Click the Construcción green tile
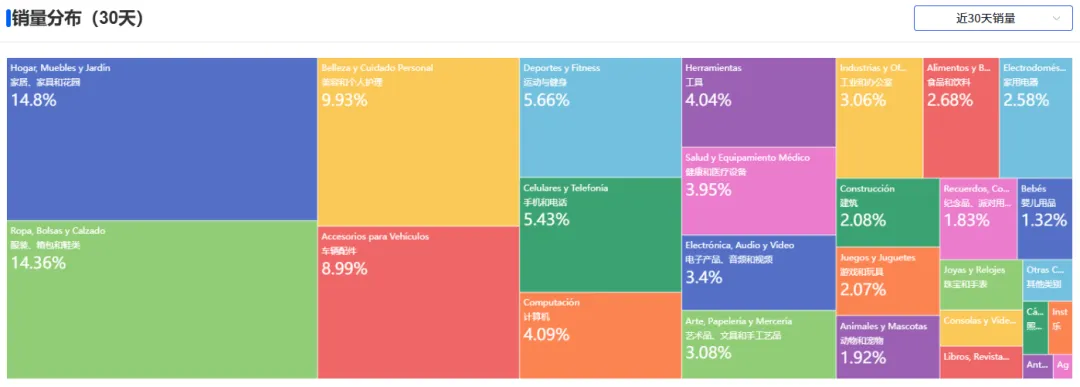This screenshot has width=1080, height=387. [x=888, y=213]
